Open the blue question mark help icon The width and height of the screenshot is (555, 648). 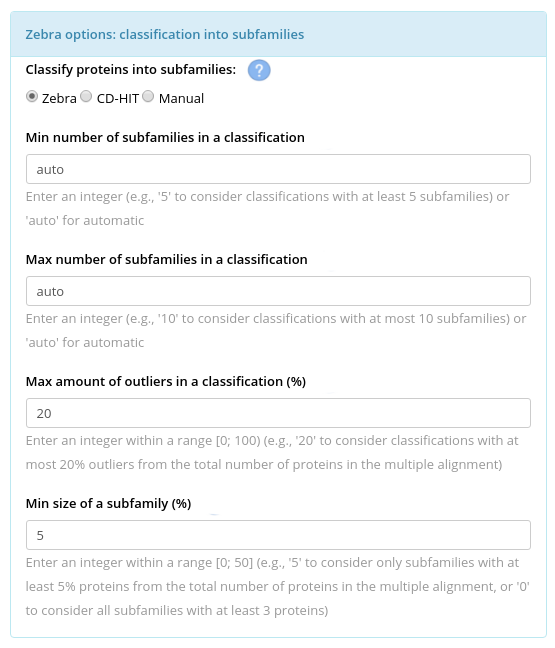[259, 70]
